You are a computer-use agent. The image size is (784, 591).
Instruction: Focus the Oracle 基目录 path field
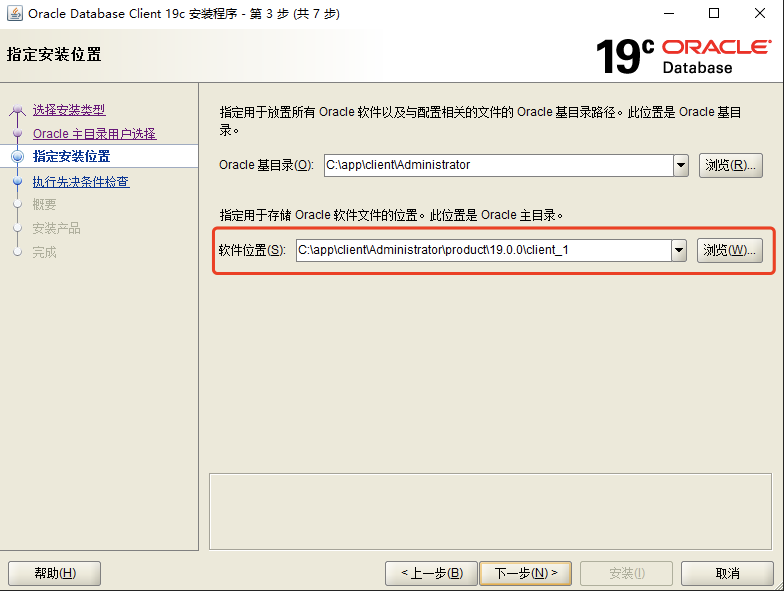(x=498, y=165)
